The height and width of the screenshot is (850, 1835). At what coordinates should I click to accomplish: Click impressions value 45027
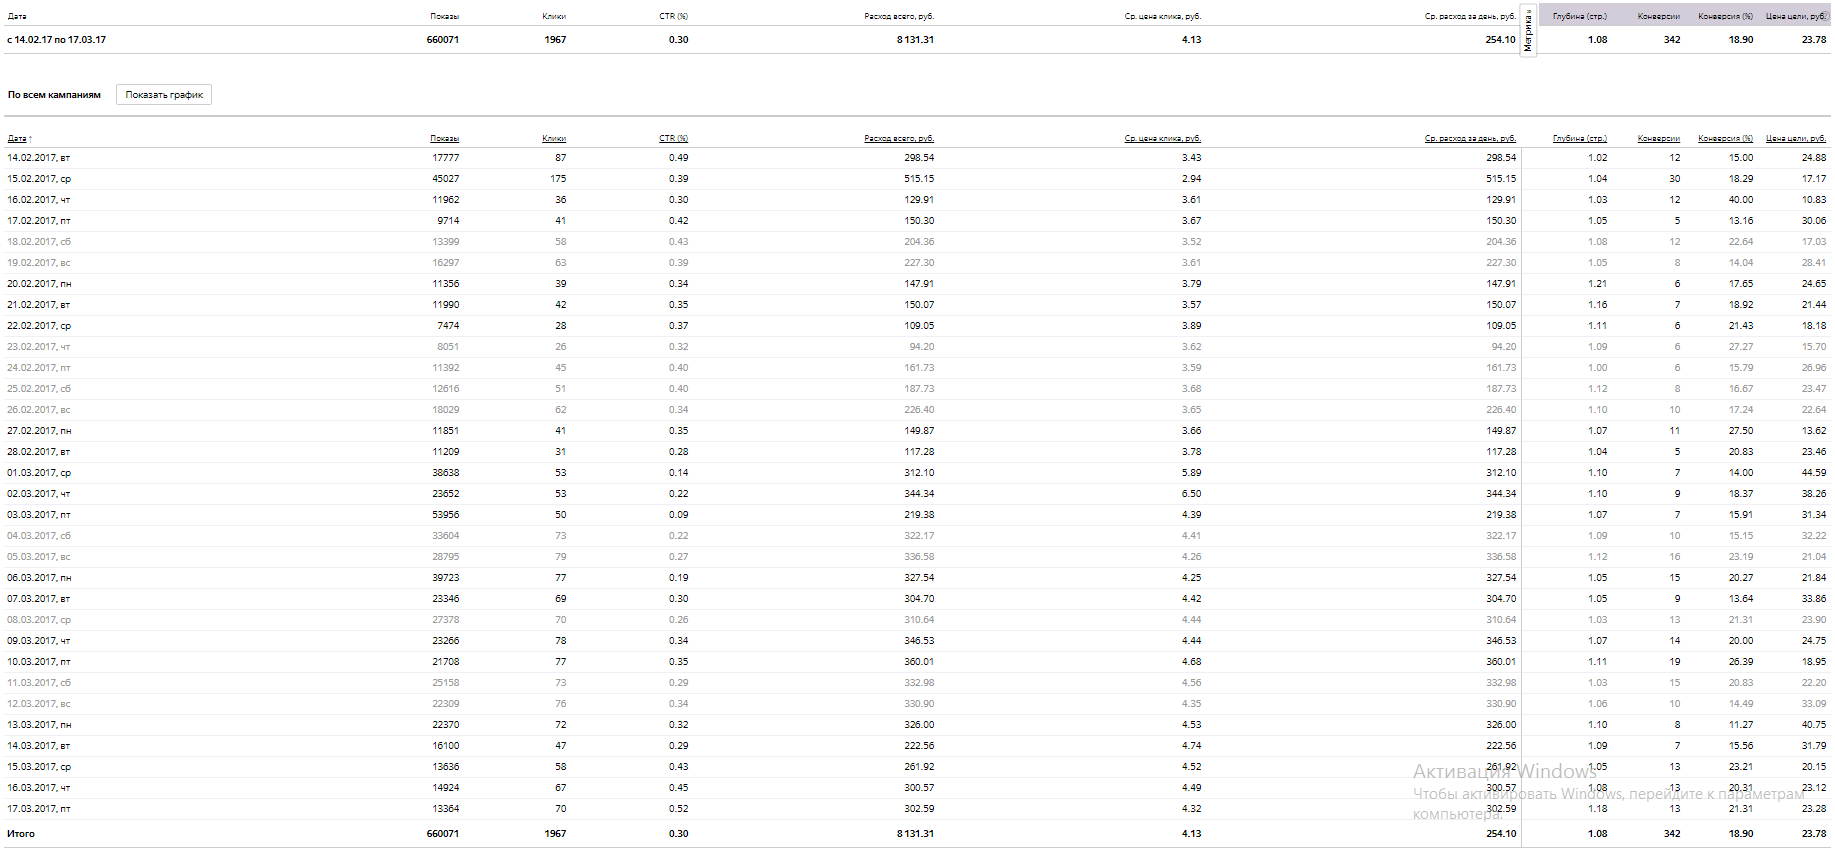tap(446, 179)
